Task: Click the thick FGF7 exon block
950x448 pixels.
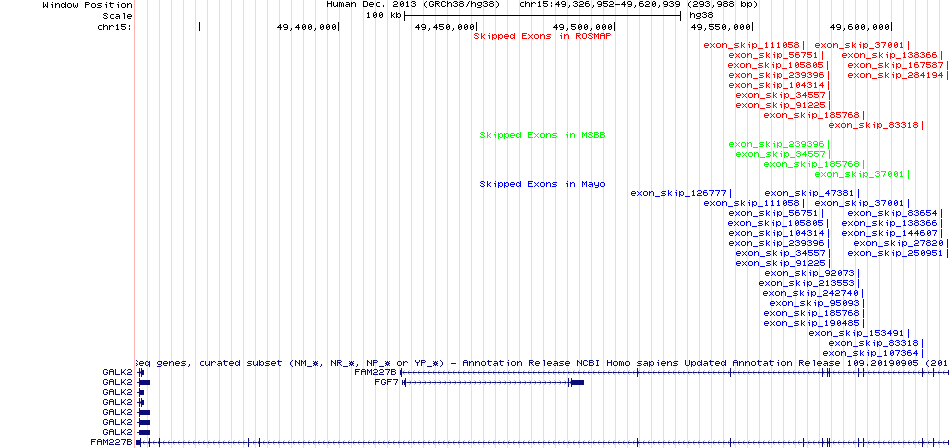Action: point(575,382)
